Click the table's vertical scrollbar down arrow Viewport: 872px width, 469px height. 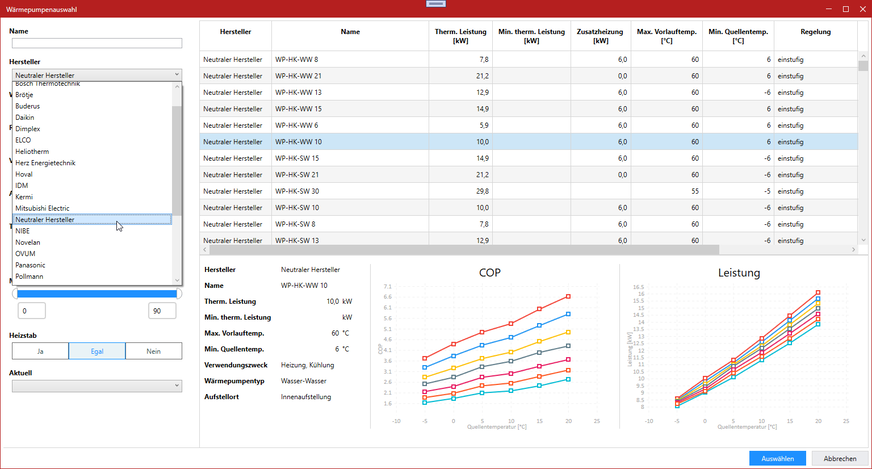[864, 239]
